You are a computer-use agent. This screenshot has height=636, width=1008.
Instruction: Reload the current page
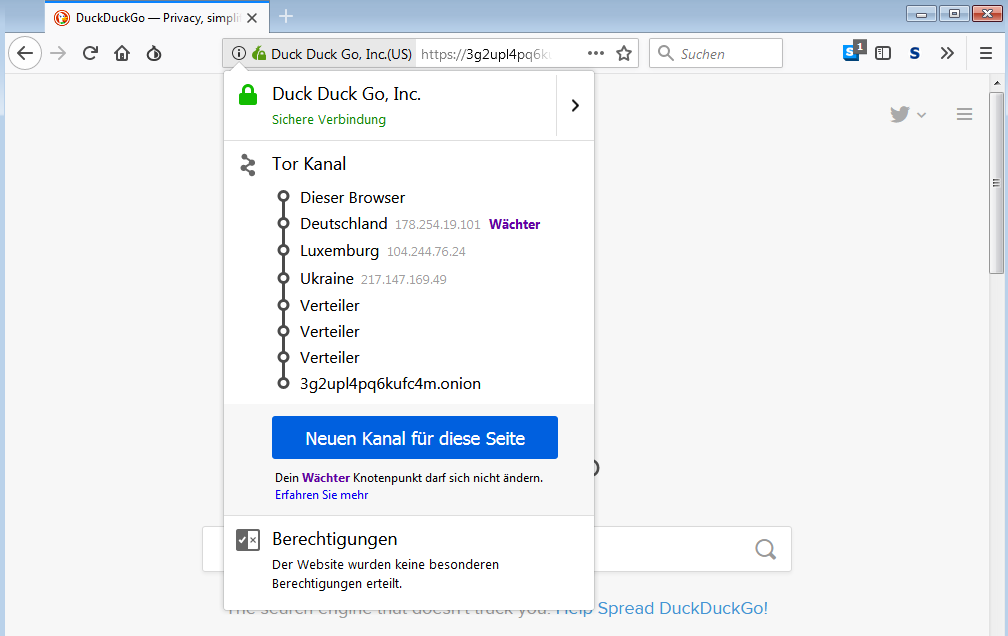point(90,53)
